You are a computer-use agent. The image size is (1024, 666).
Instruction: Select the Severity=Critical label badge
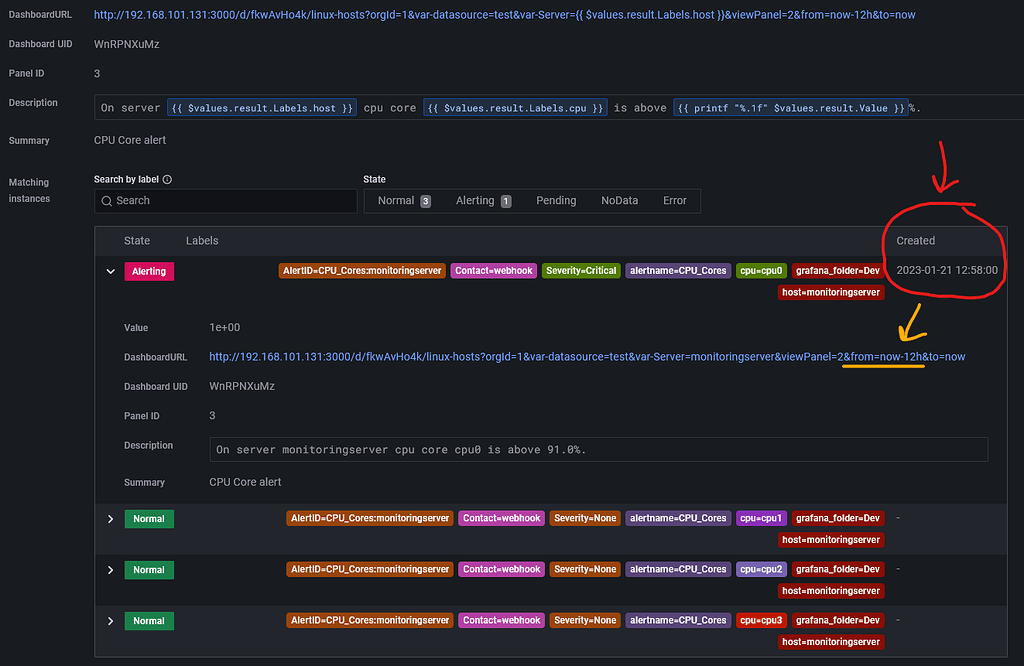pos(580,270)
